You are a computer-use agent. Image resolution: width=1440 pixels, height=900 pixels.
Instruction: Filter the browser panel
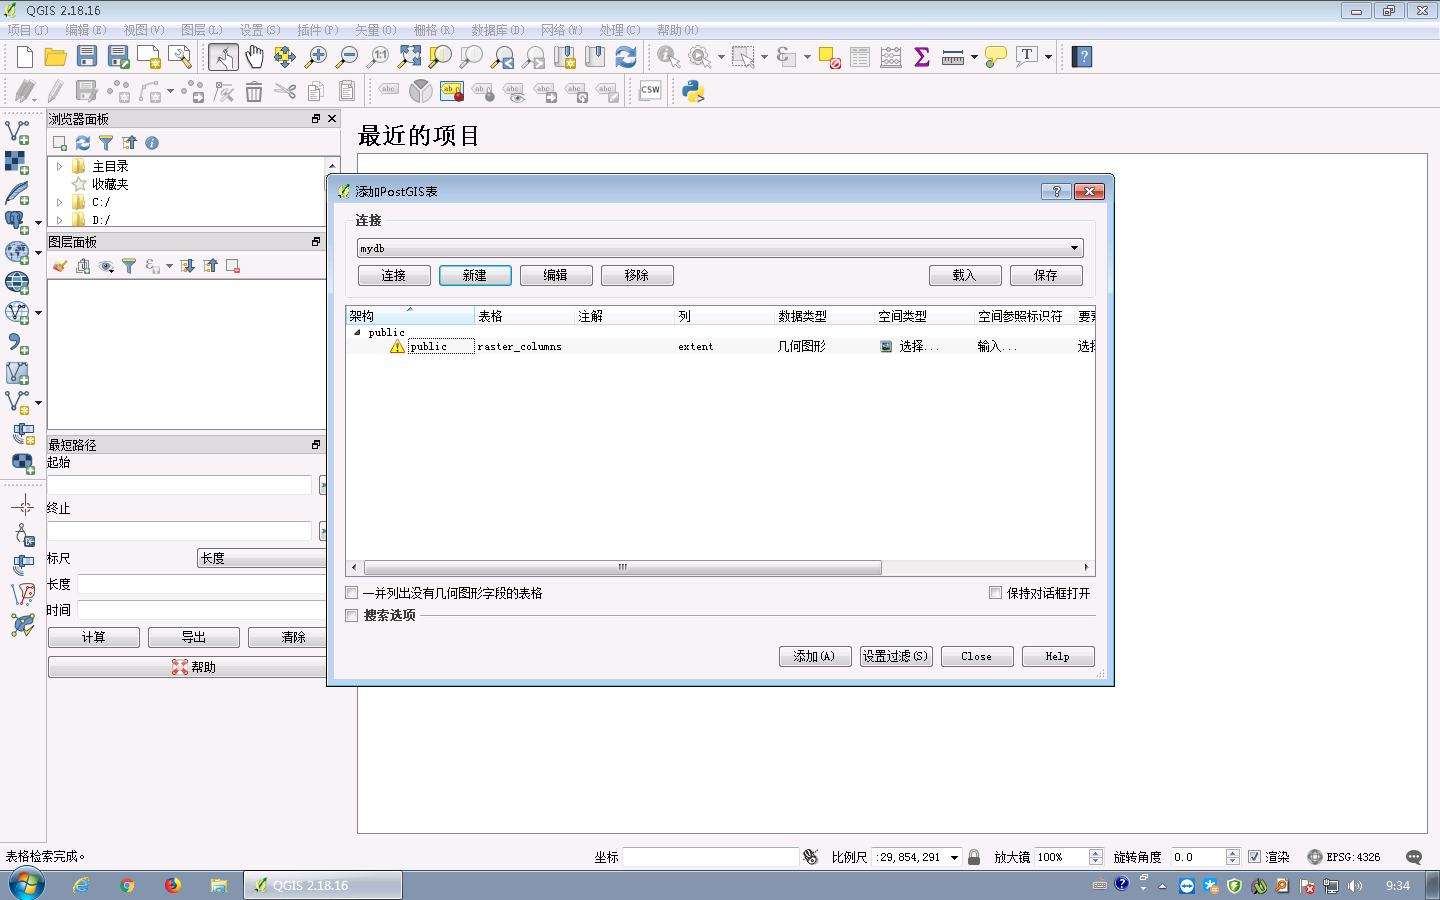(x=106, y=143)
